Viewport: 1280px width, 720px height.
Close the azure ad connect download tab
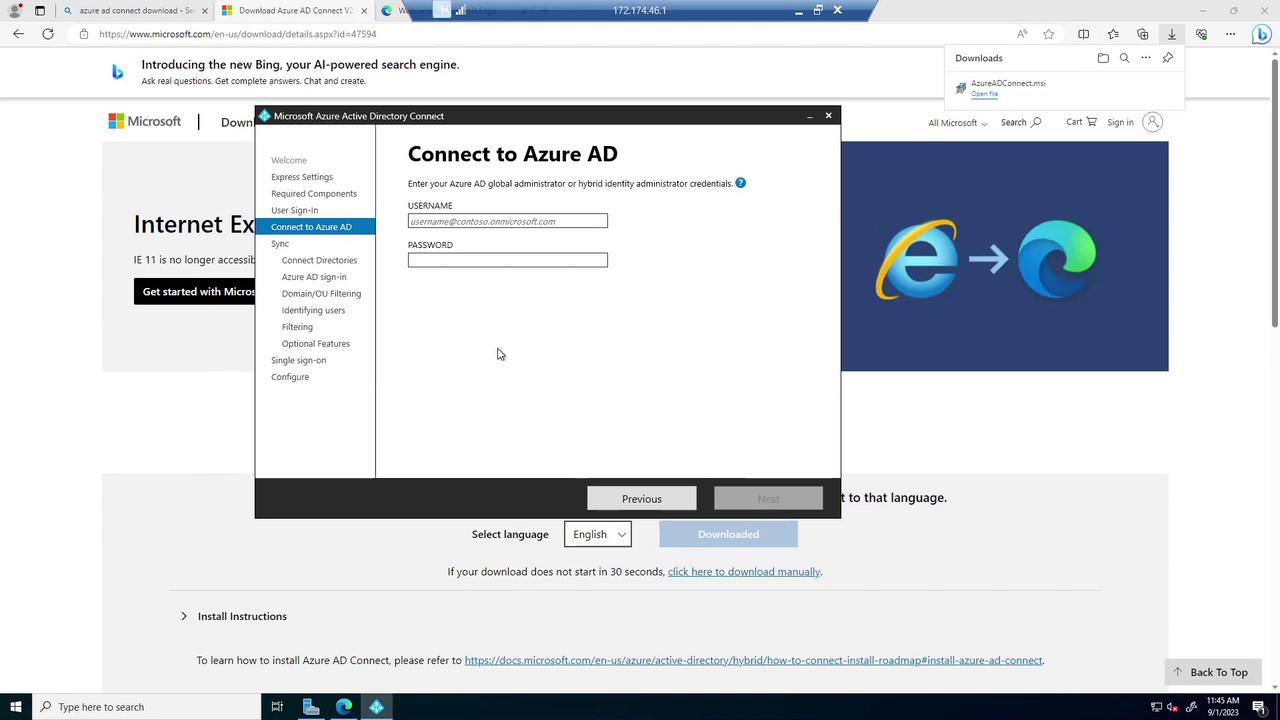(204, 11)
